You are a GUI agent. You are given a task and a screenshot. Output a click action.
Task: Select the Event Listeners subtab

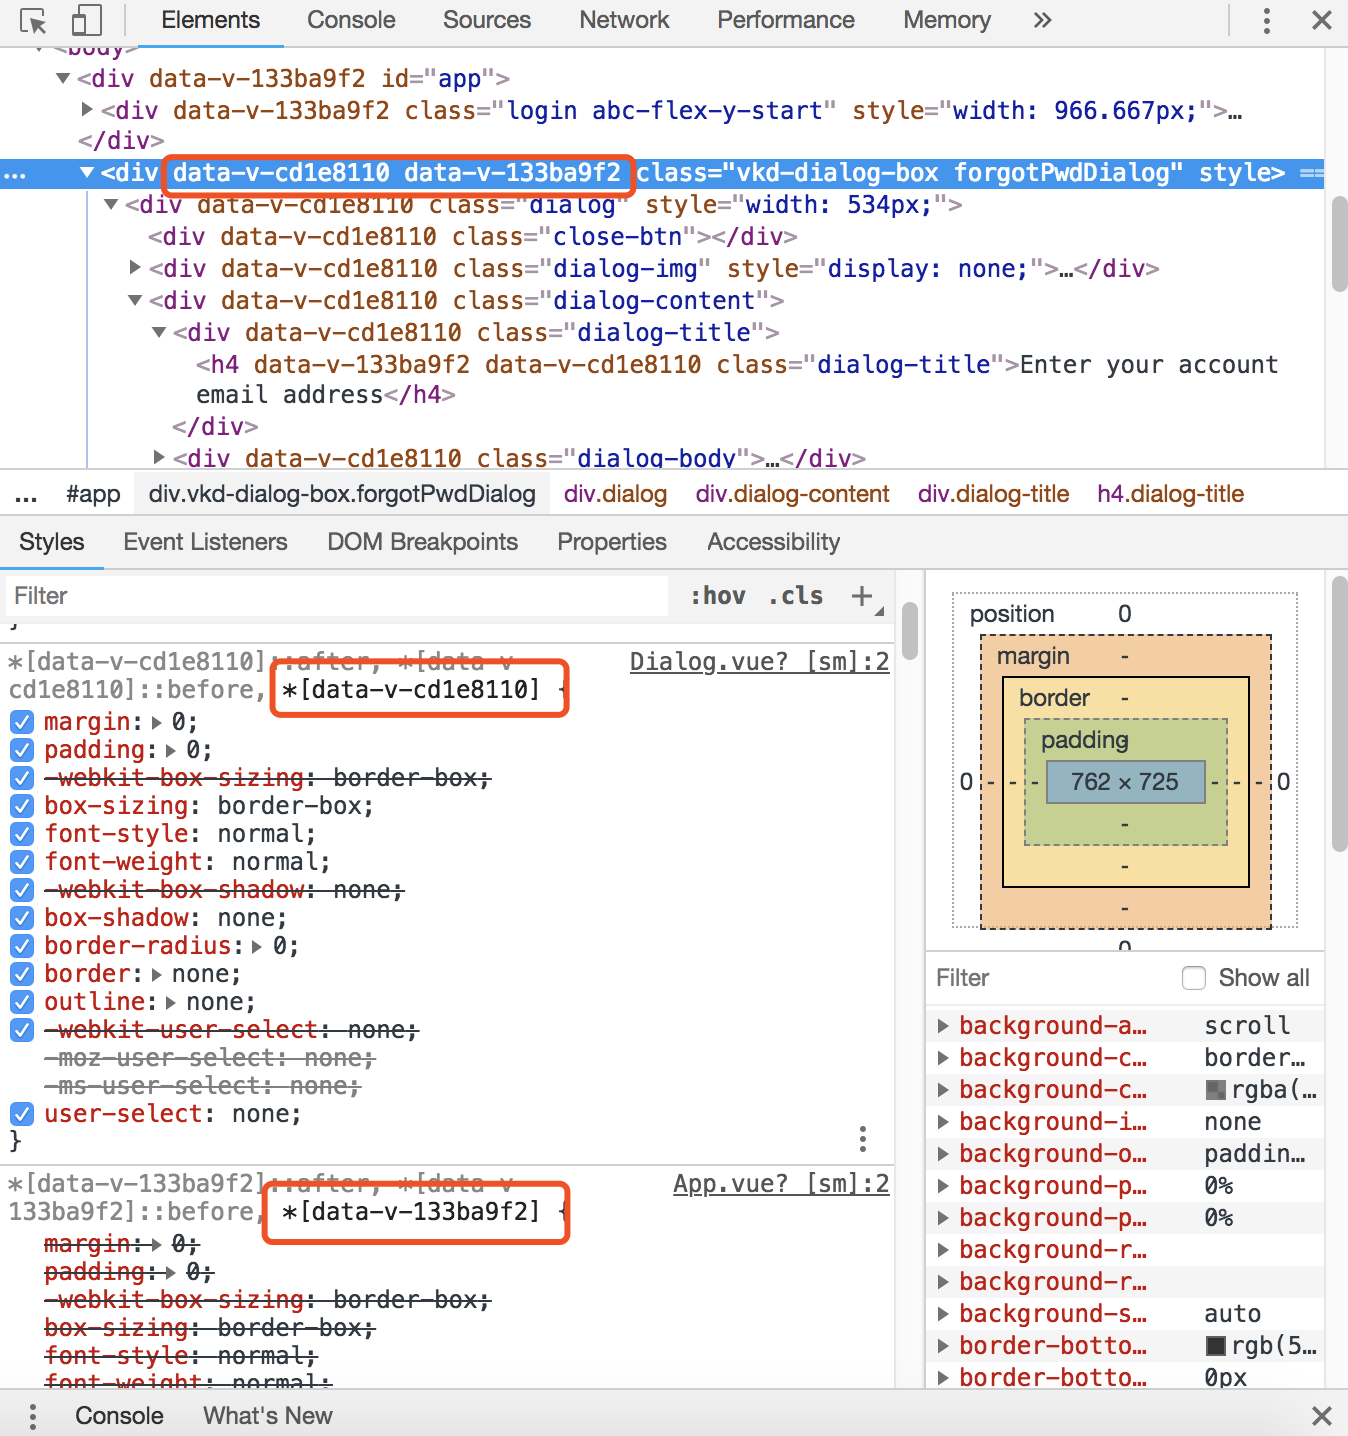click(x=205, y=542)
